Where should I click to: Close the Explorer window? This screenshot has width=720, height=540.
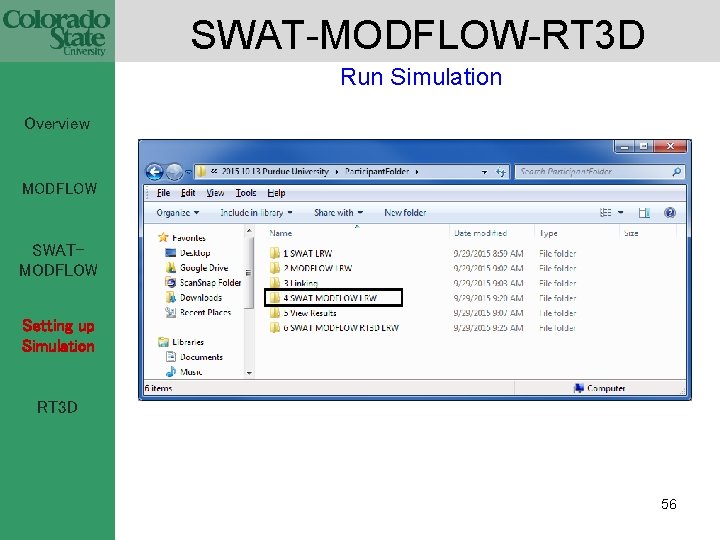pos(670,146)
